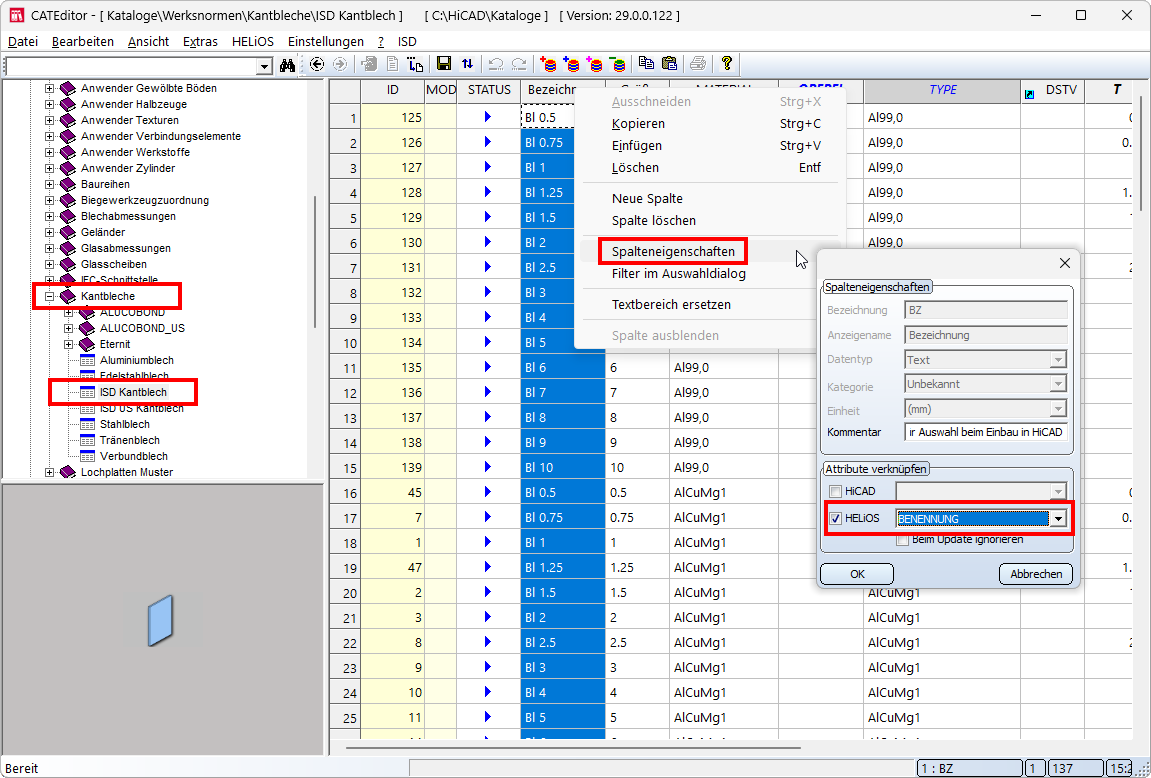Open the Einstellungen menu
Image resolution: width=1151 pixels, height=778 pixels.
tap(326, 42)
